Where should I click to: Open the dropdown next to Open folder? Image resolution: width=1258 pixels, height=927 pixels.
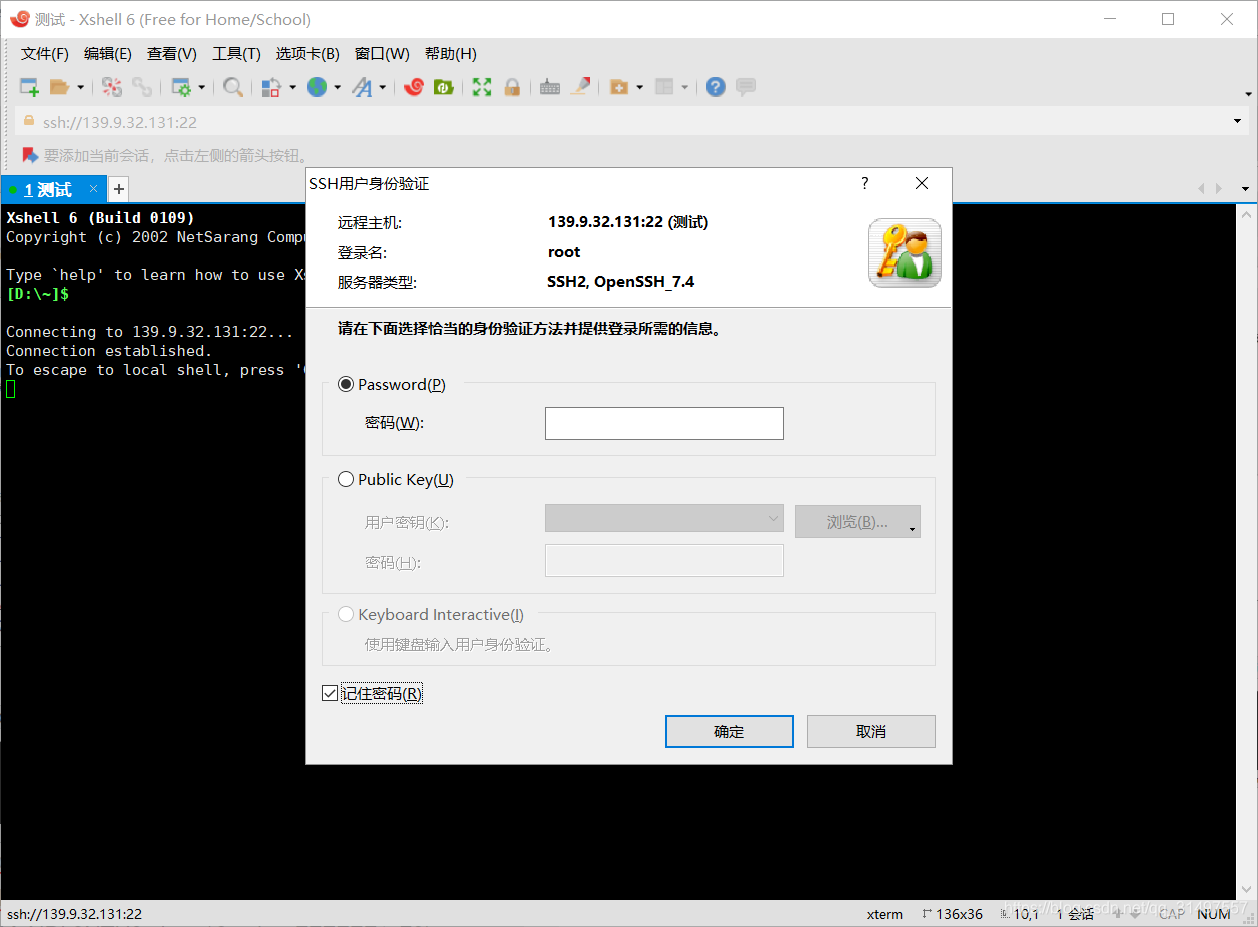click(x=80, y=87)
